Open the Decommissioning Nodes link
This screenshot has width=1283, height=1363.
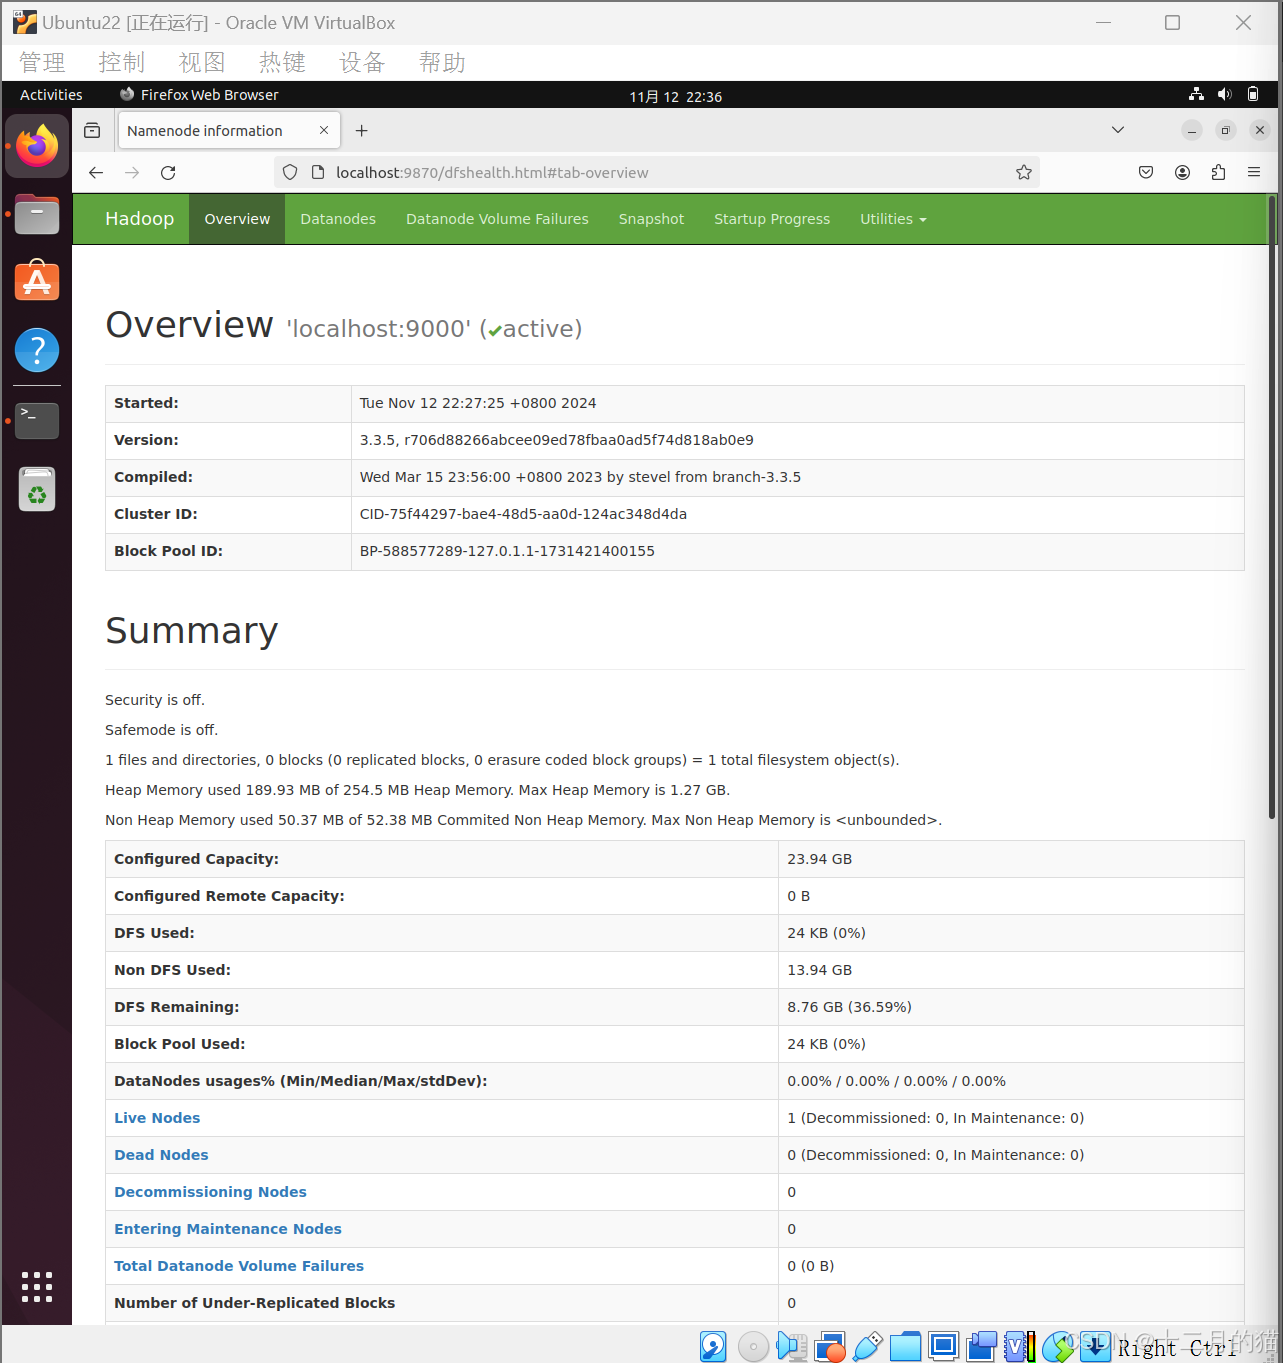click(210, 1192)
